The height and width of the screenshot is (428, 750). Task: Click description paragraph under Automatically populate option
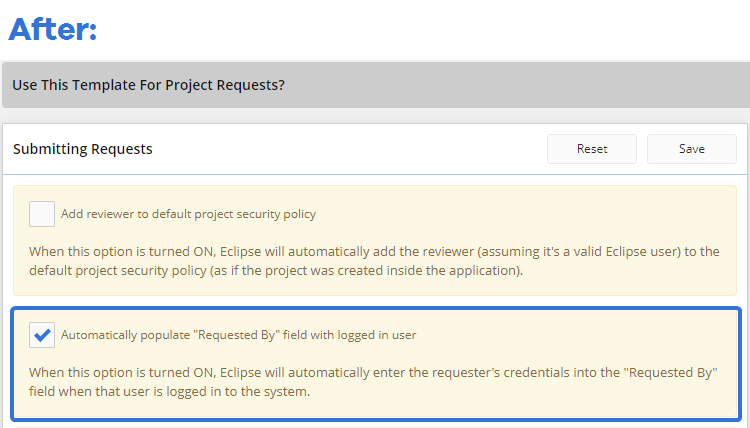pyautogui.click(x=374, y=382)
